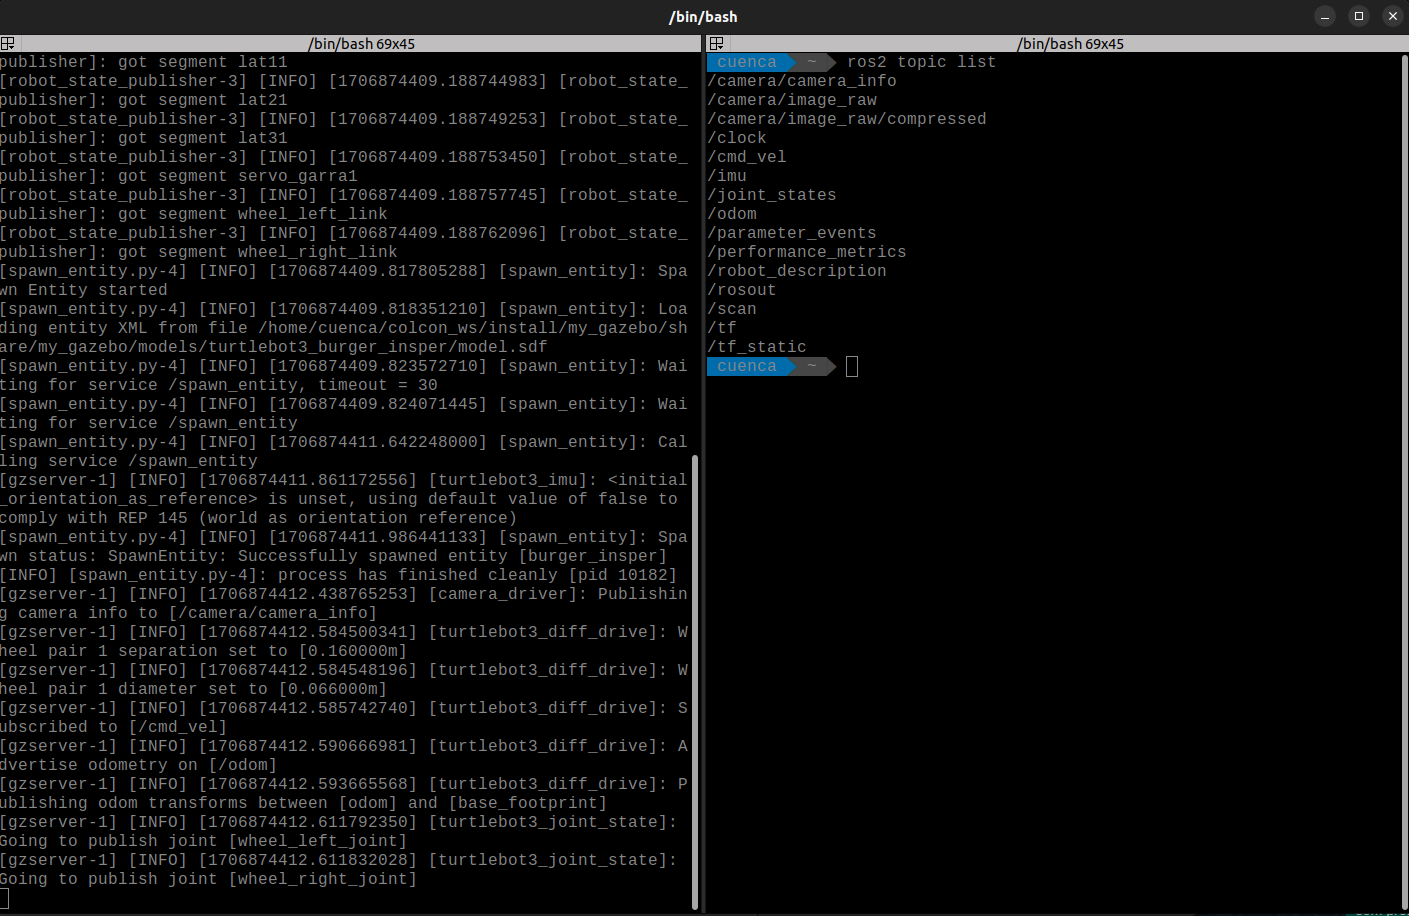The width and height of the screenshot is (1409, 916).
Task: Click 'got segment wheel_right_link' log text
Action: 258,252
